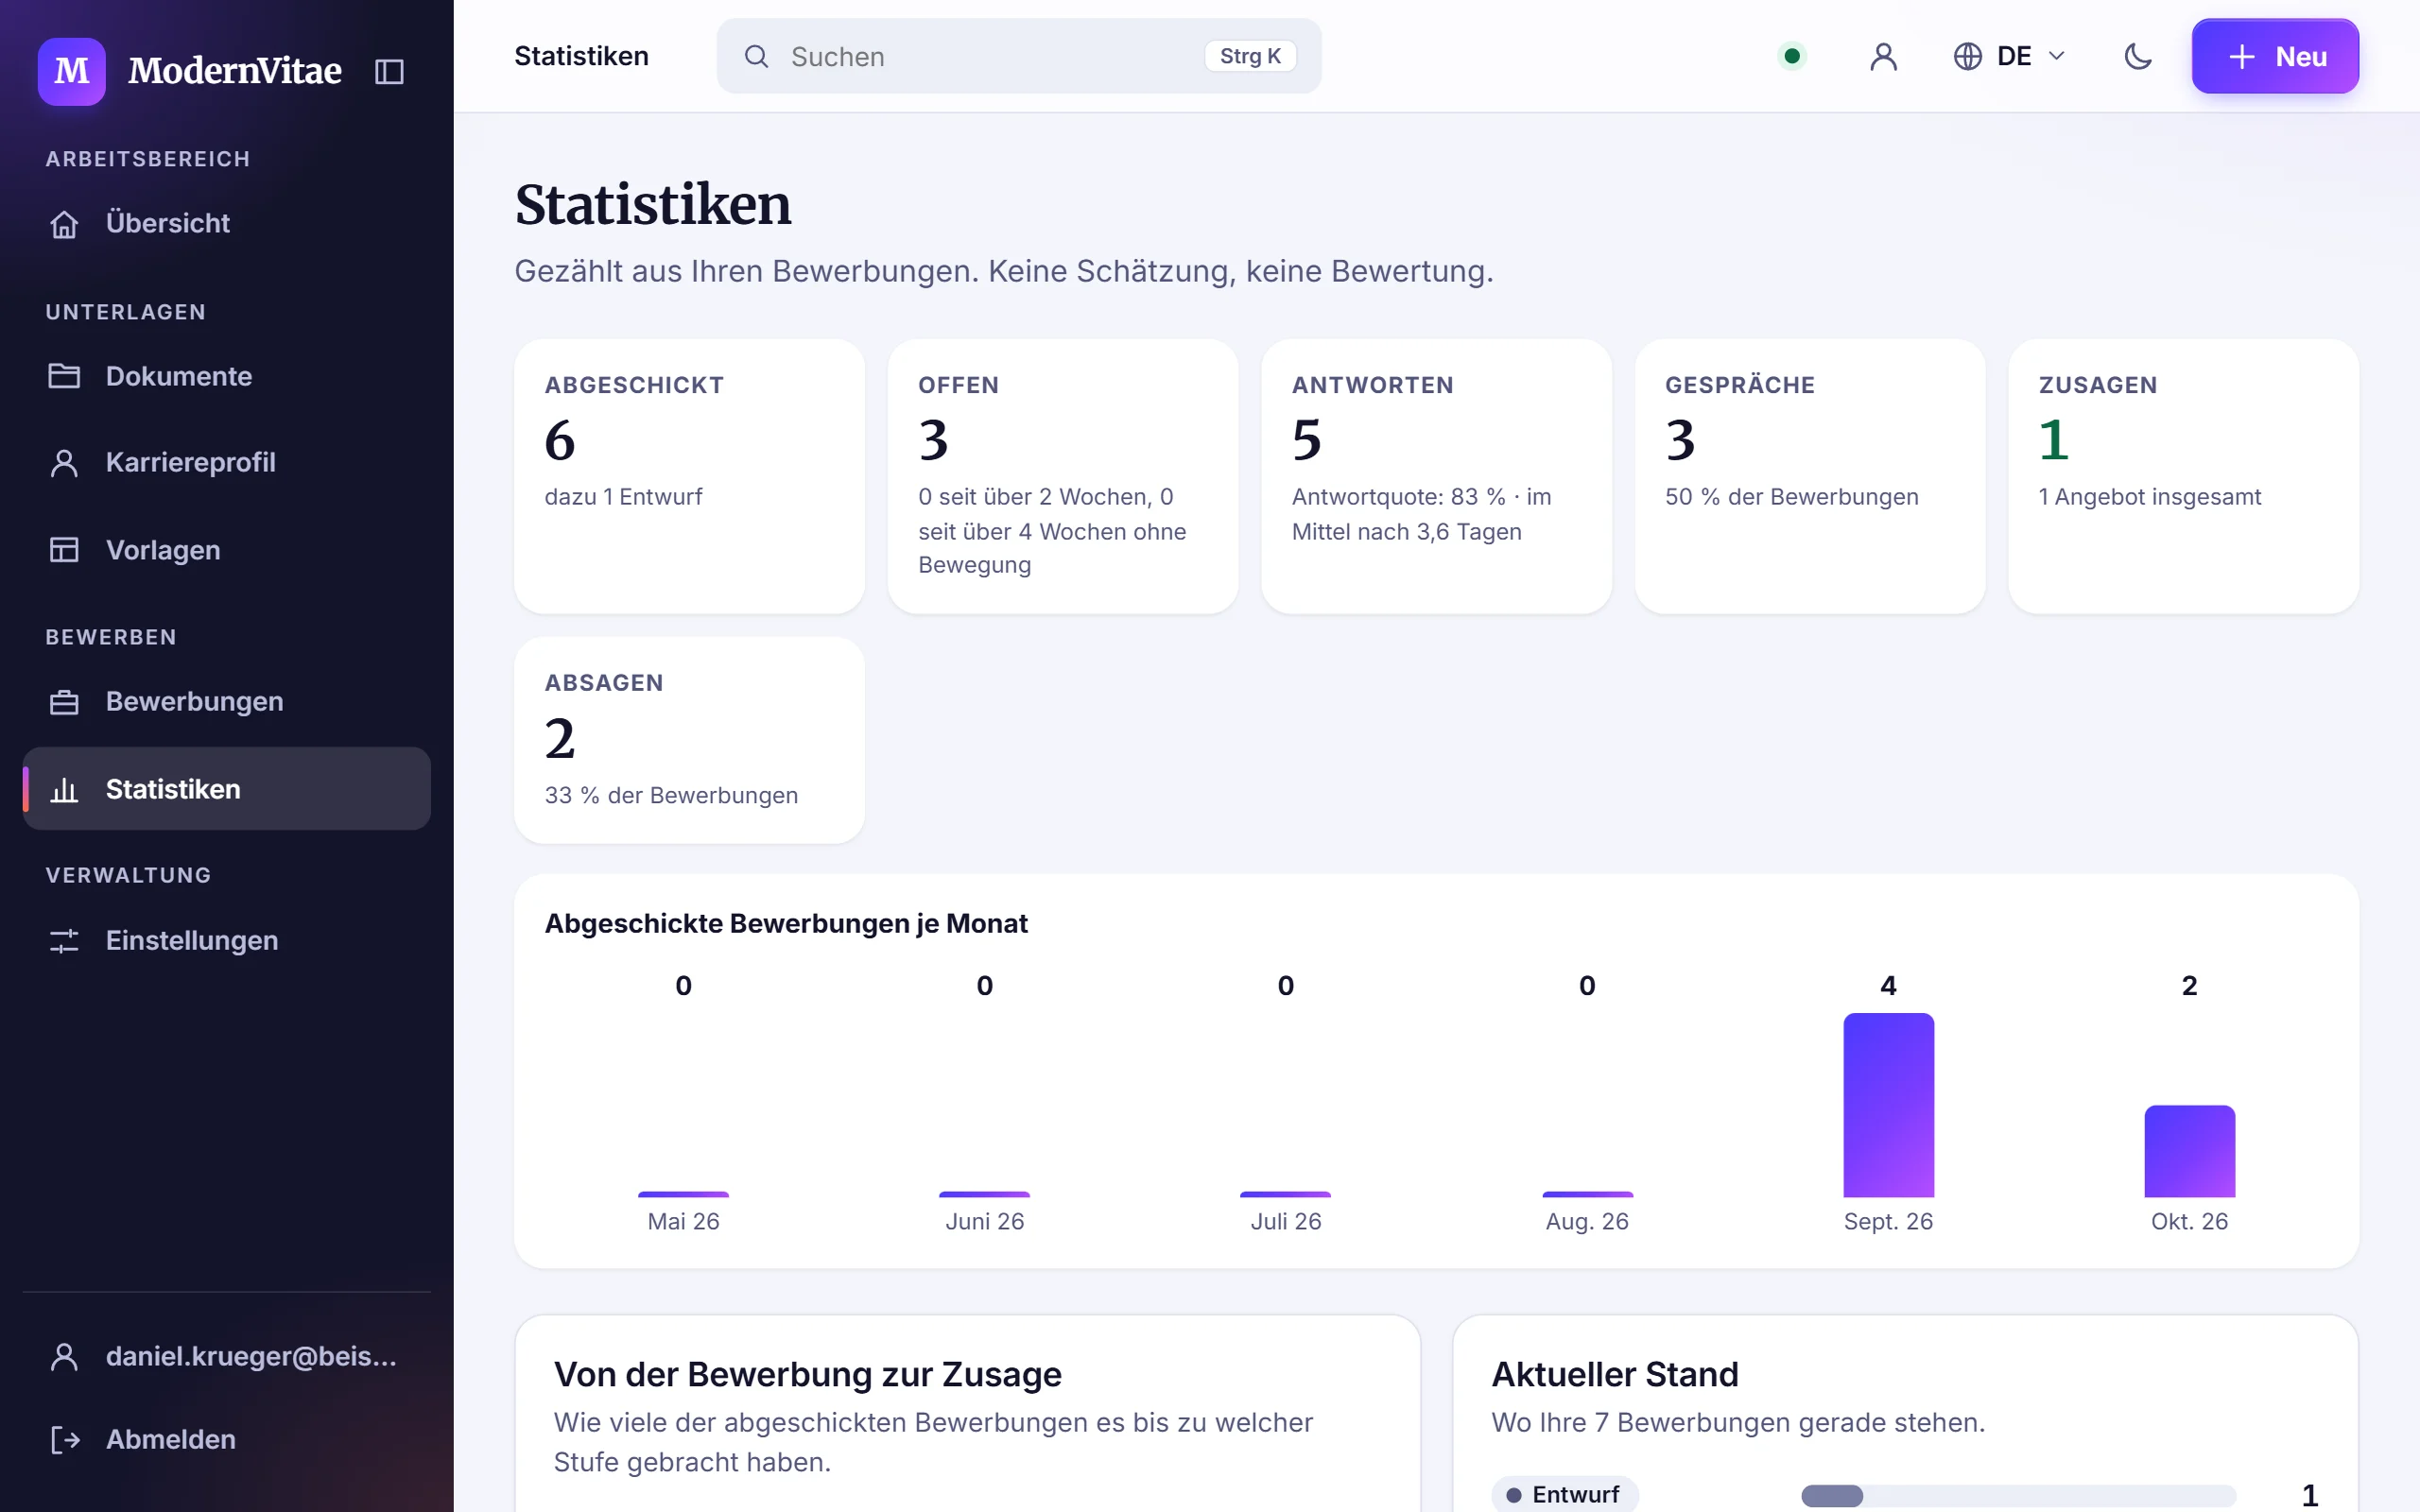Click the ModernVitae M logo
The height and width of the screenshot is (1512, 2420).
point(72,71)
